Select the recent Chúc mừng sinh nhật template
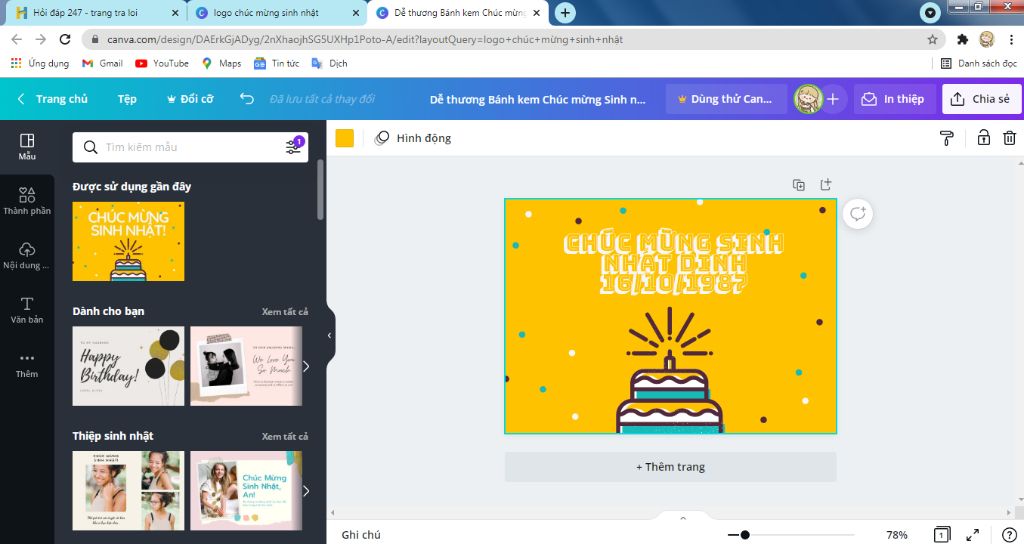This screenshot has width=1024, height=544. (128, 242)
